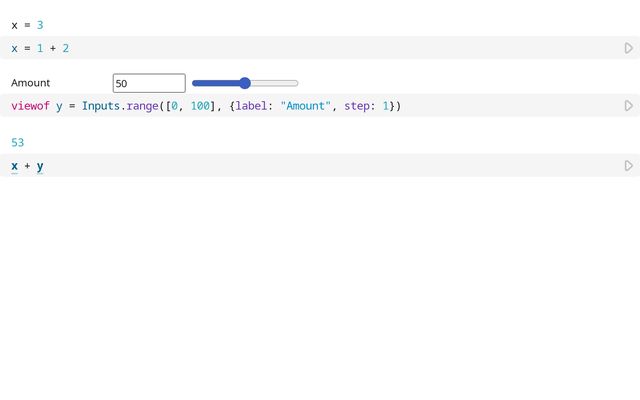The image size is (640, 400).
Task: Run the x + y cell play icon
Action: (628, 166)
